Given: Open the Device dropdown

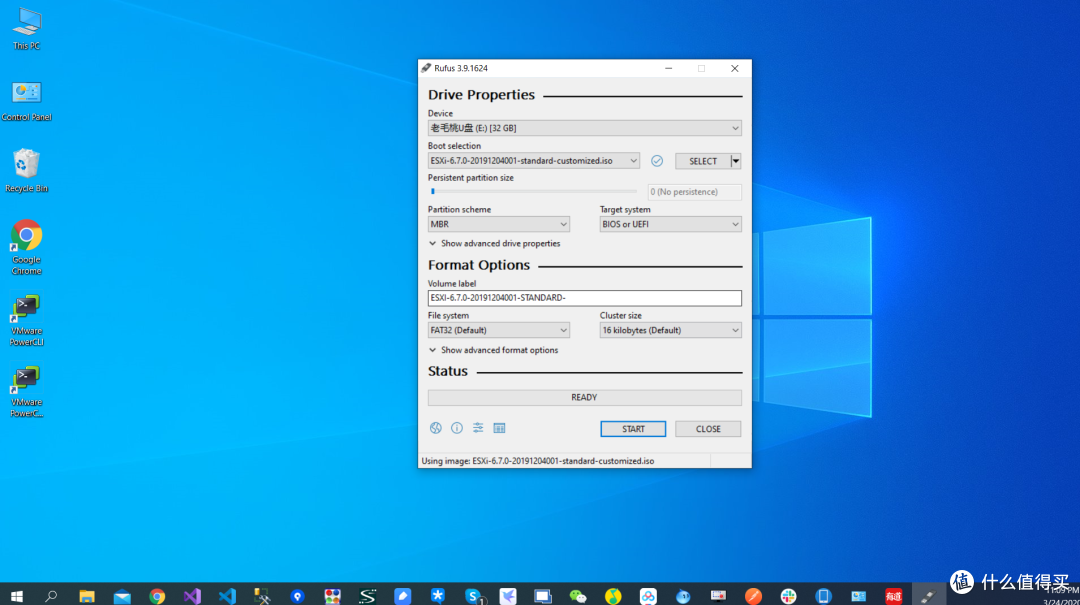Looking at the screenshot, I should 585,128.
